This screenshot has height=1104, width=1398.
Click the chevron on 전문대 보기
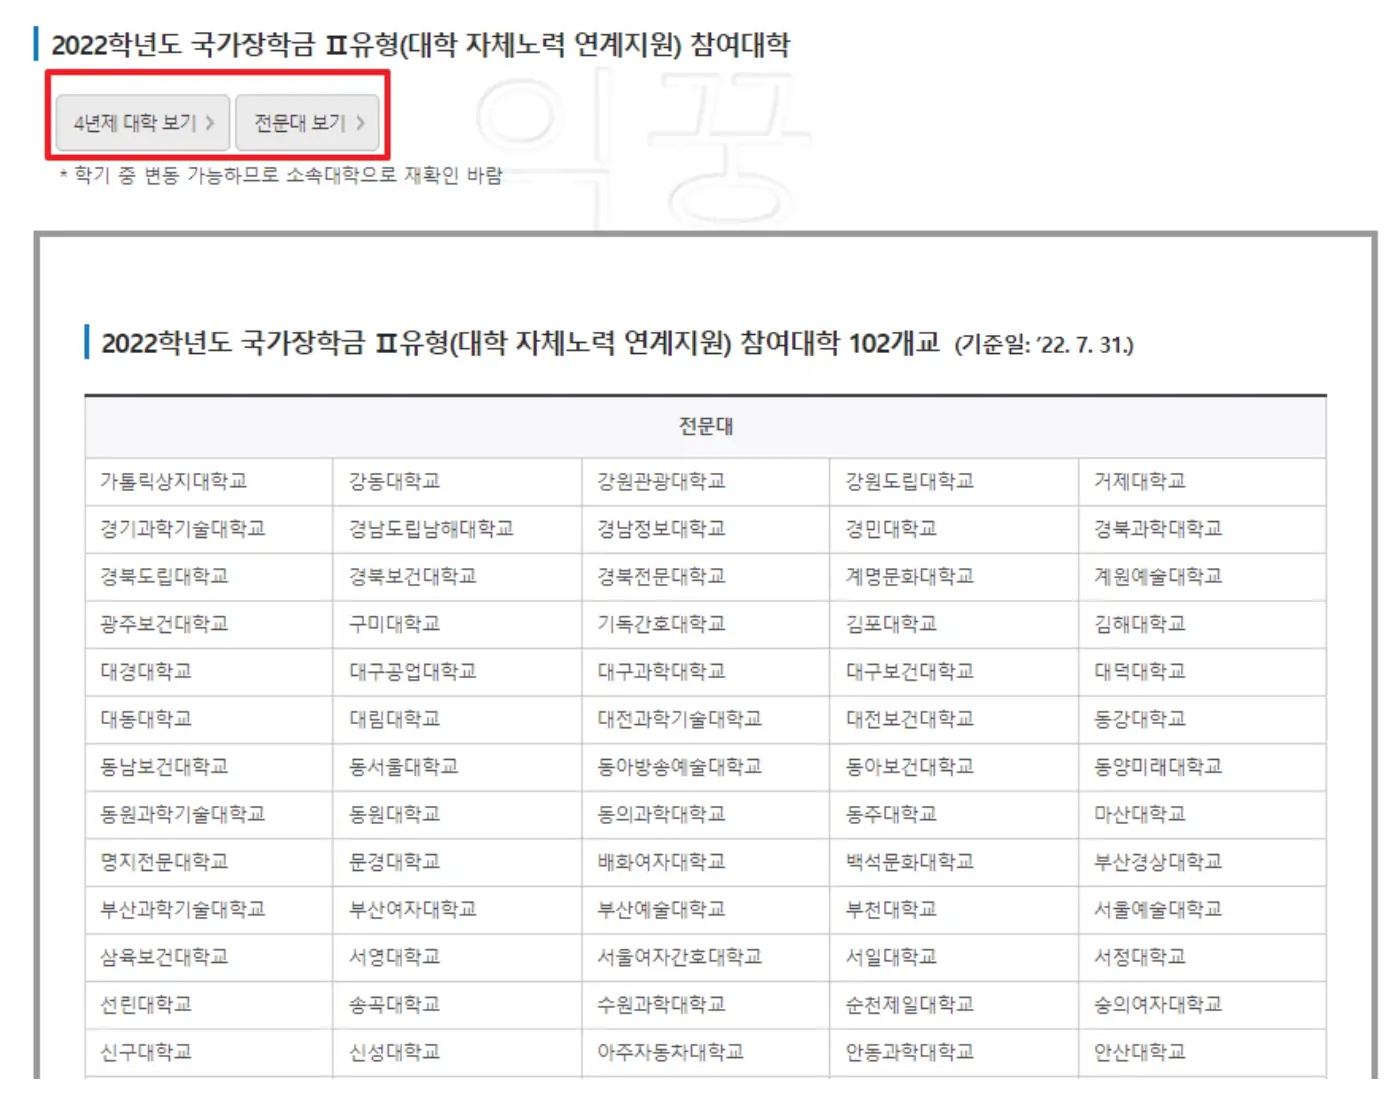360,122
